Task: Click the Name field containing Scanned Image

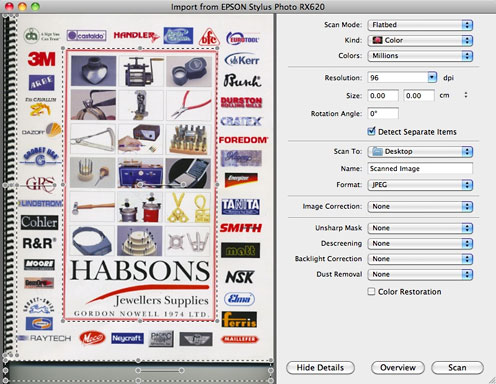Action: tap(420, 168)
